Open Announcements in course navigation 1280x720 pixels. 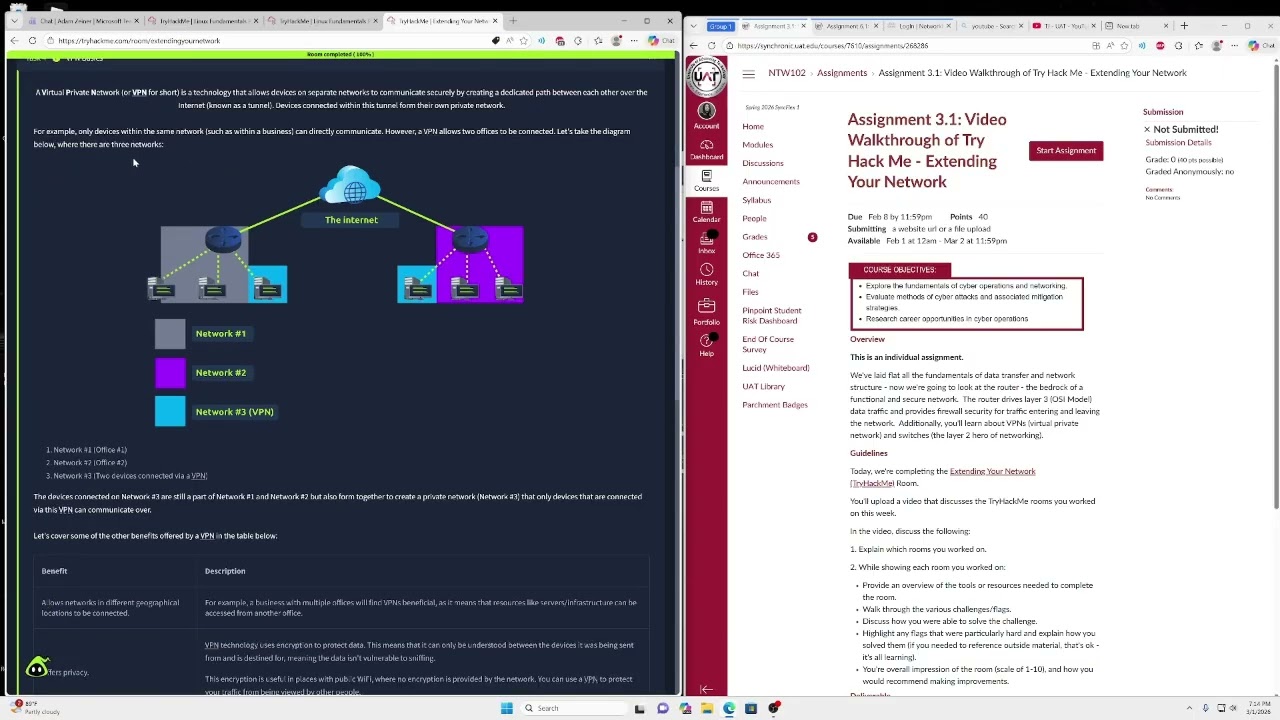771,182
